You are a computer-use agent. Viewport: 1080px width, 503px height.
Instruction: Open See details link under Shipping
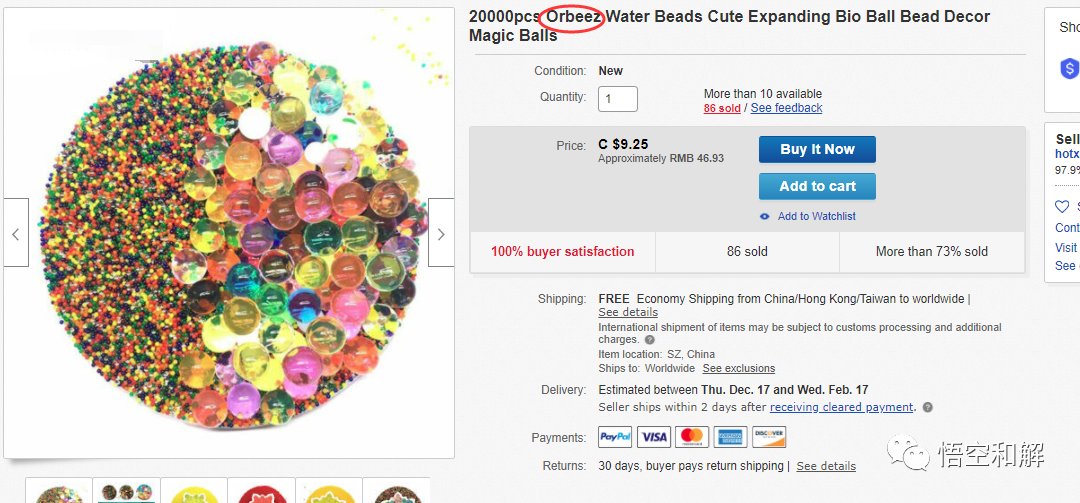click(x=628, y=312)
